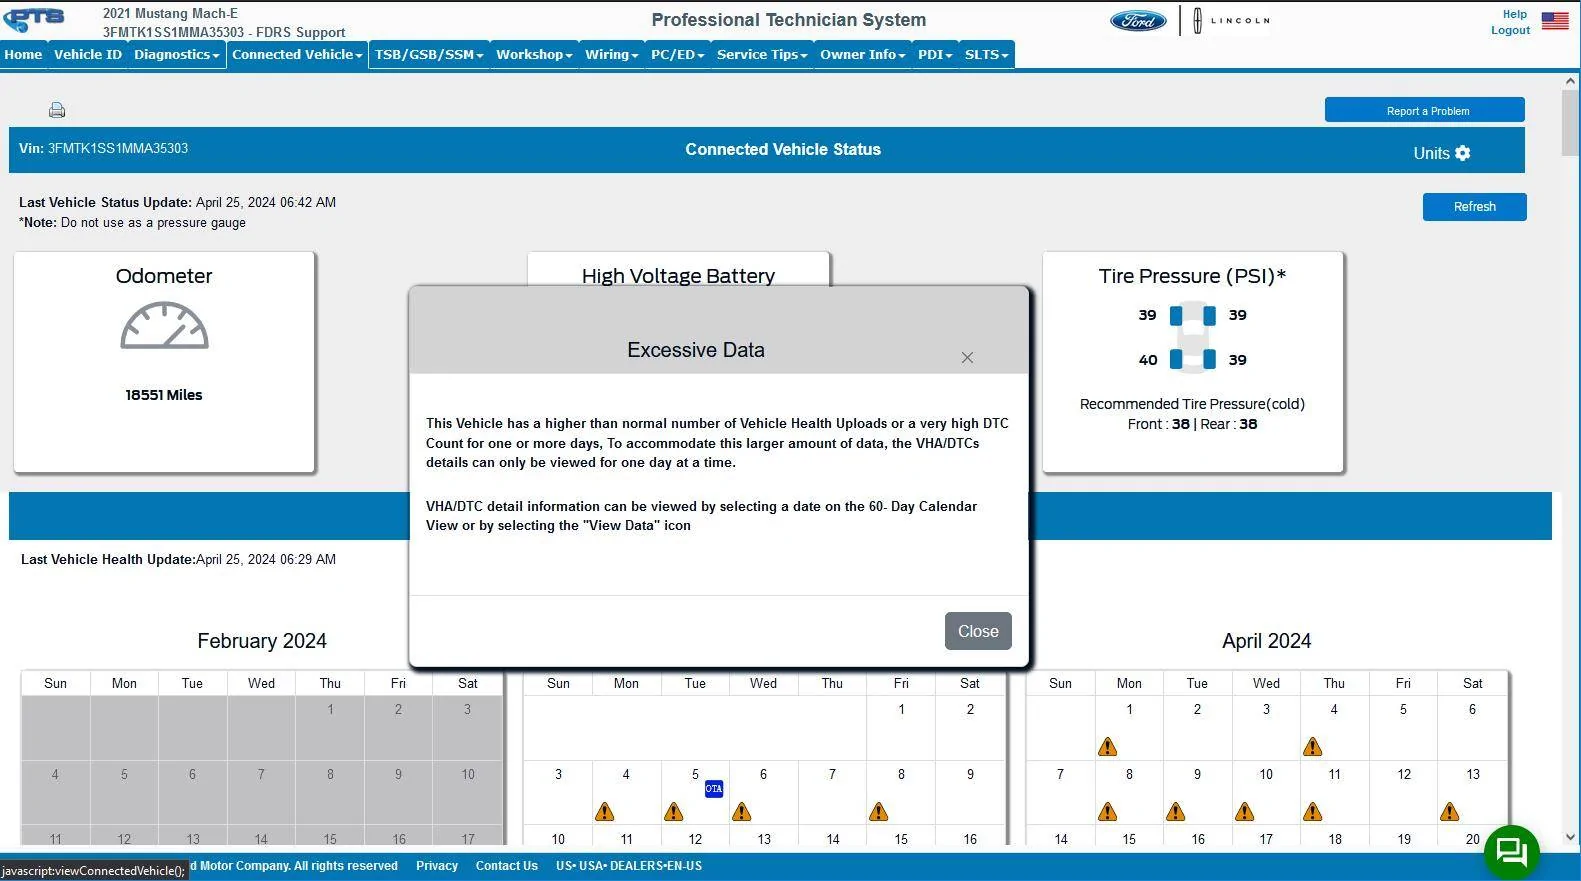Click the February 2024 calendar heading
The image size is (1581, 881).
262,641
